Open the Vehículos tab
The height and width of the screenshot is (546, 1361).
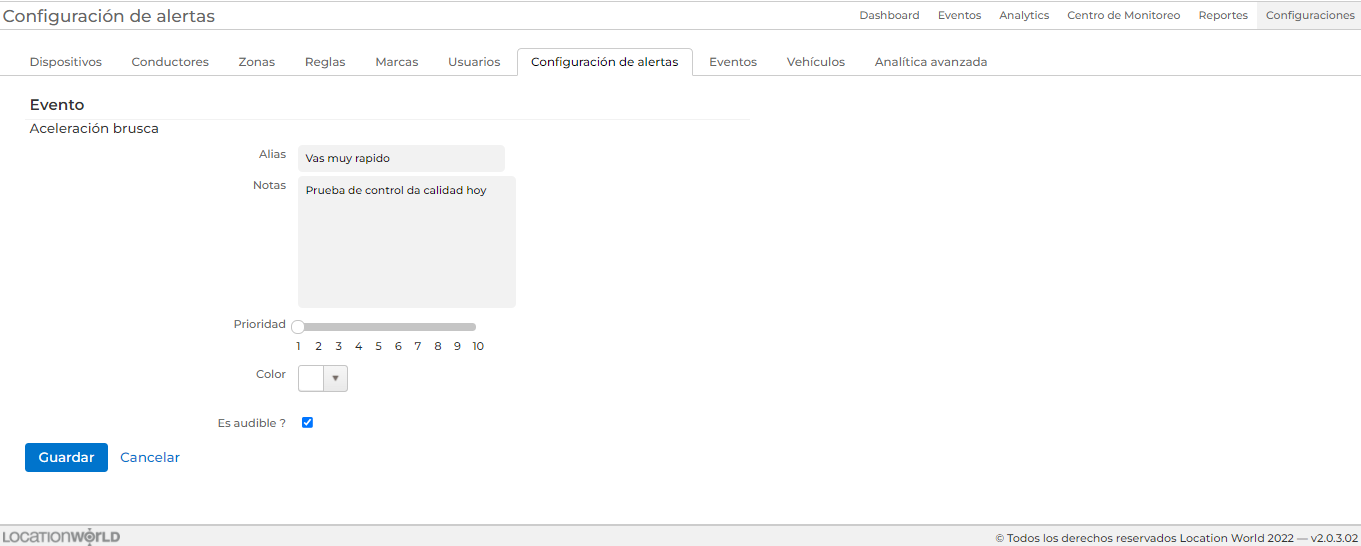click(815, 62)
